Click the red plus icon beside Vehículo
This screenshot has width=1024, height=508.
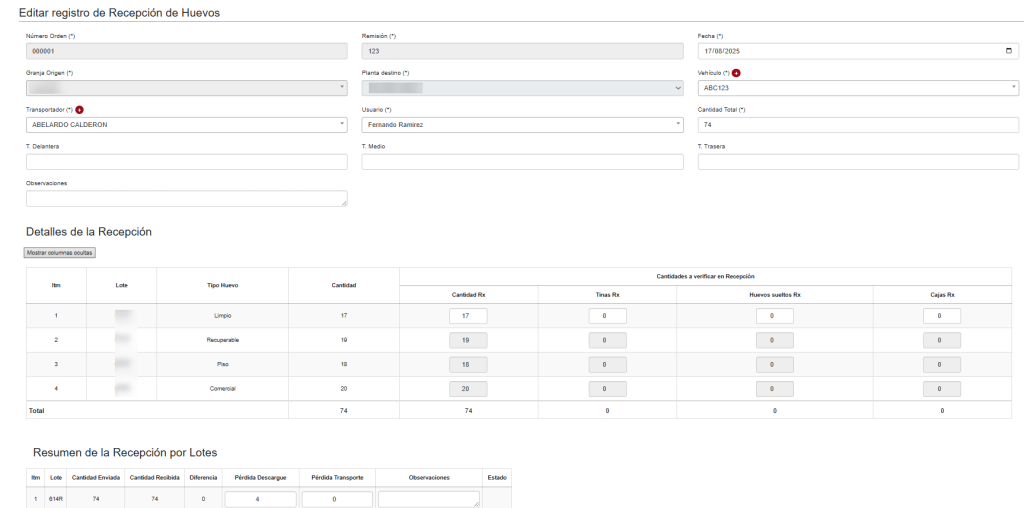coord(736,73)
